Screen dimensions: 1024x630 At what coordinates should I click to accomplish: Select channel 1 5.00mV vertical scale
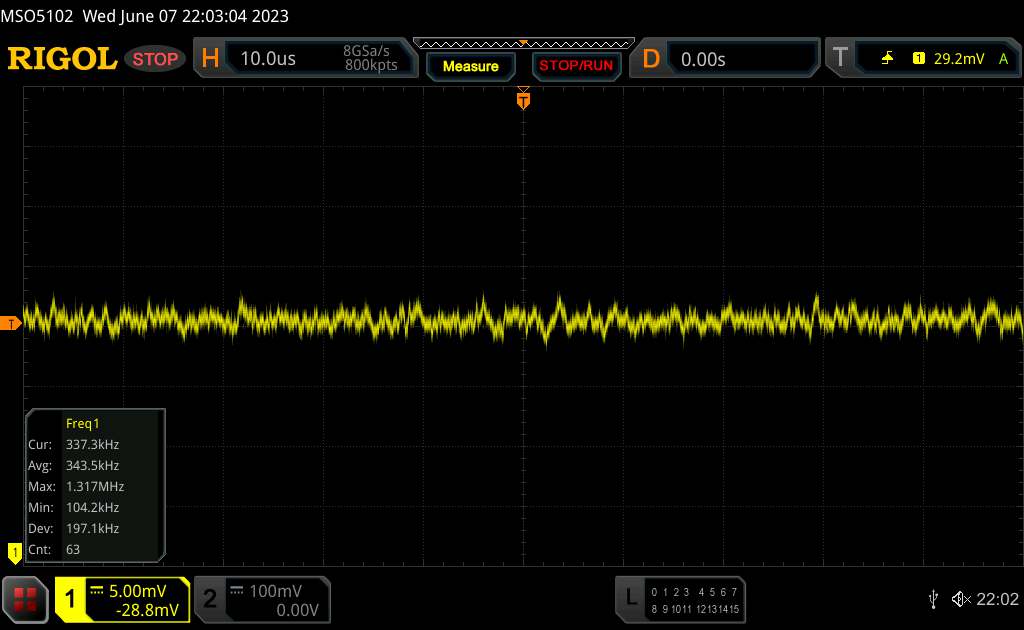tap(138, 591)
